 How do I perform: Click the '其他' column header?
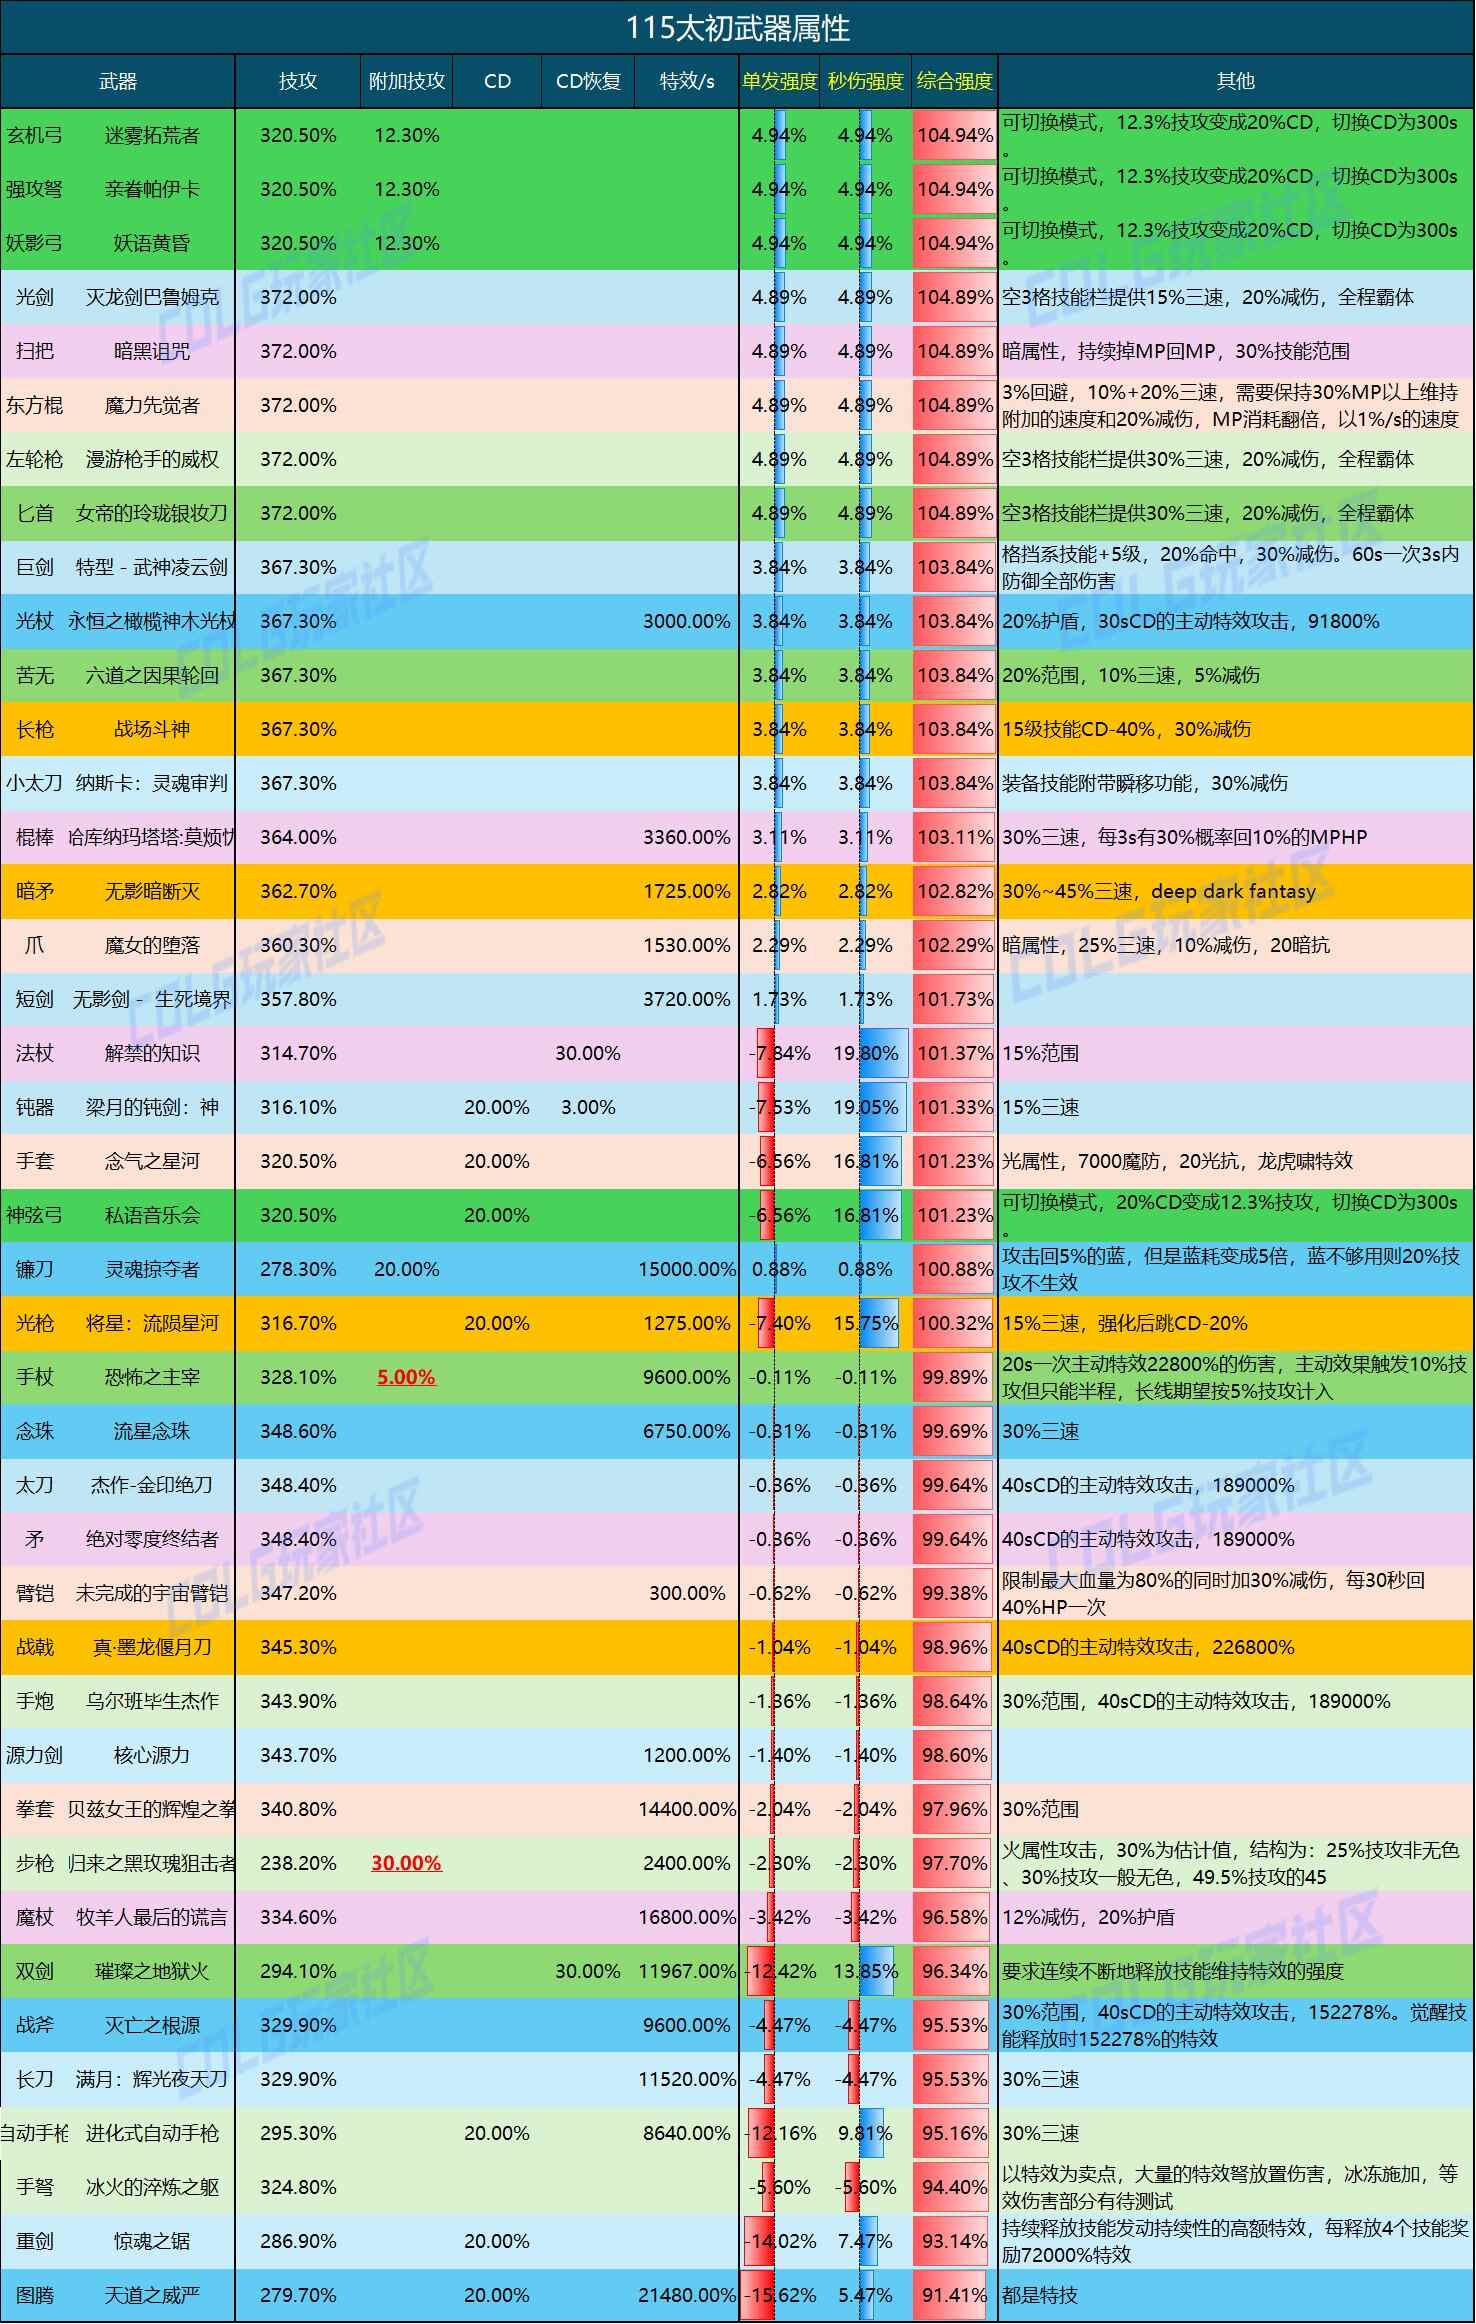click(x=1235, y=81)
